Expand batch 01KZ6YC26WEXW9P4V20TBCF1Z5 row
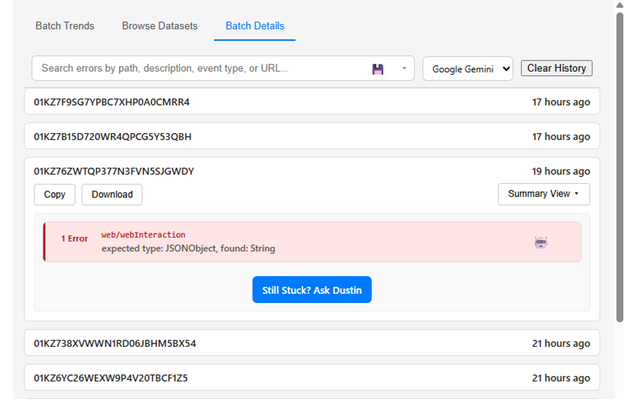Image resolution: width=640 pixels, height=400 pixels. (x=312, y=378)
